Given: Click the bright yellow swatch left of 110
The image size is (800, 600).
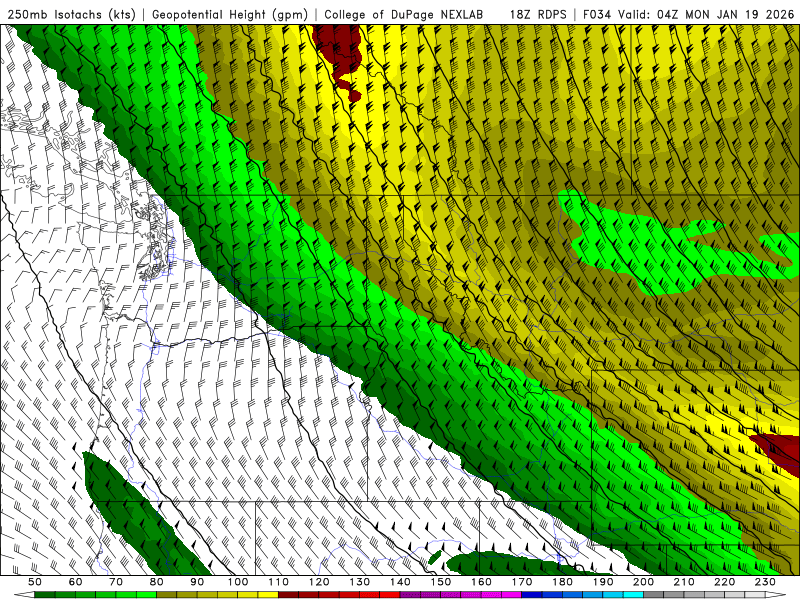Looking at the screenshot, I should click(x=268, y=595).
